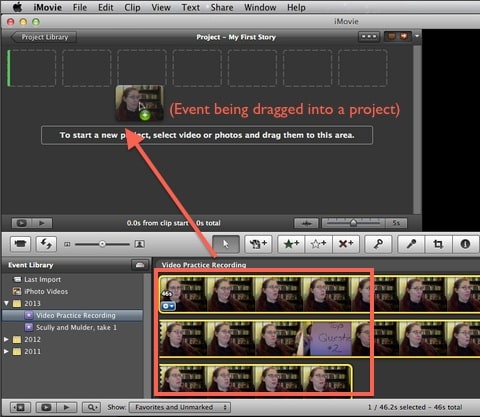Click the project area vertical scrollbar

(x=417, y=130)
